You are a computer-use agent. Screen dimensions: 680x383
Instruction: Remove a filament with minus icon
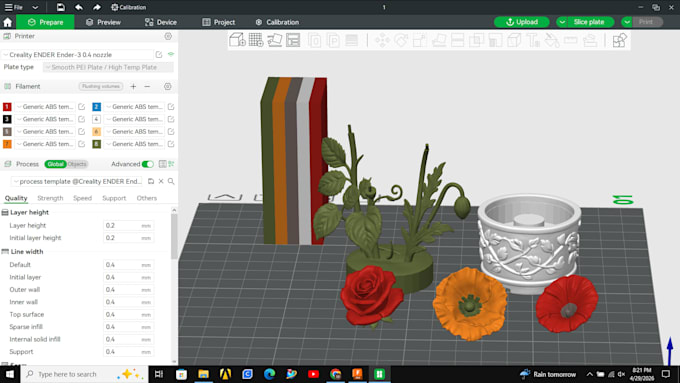[147, 86]
